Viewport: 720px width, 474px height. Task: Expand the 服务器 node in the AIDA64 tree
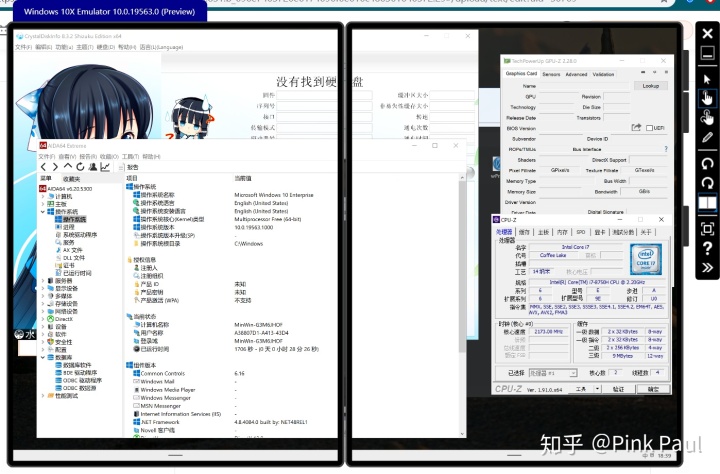[x=43, y=281]
